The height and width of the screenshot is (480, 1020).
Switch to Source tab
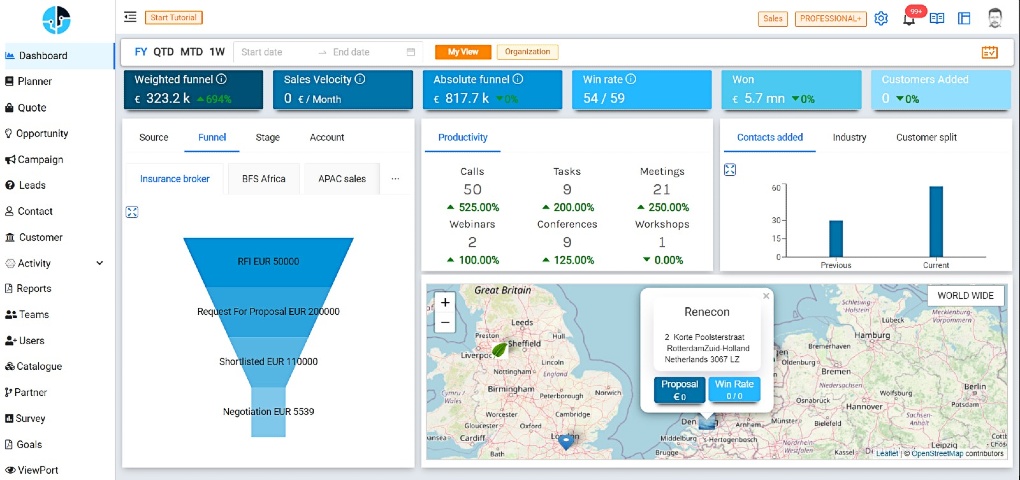point(154,137)
